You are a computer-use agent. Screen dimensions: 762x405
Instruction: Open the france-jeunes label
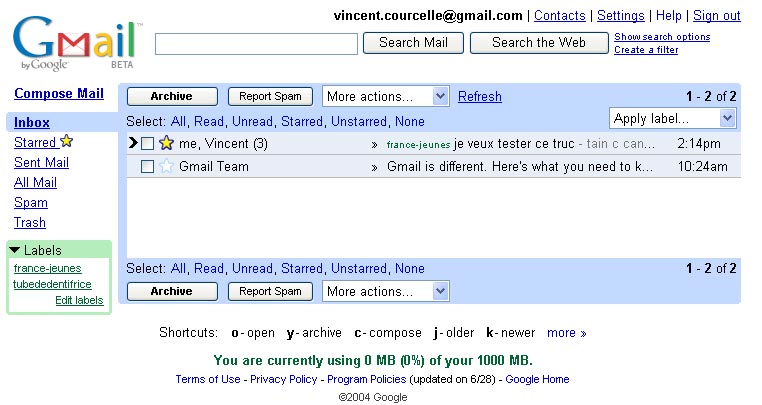coord(48,268)
